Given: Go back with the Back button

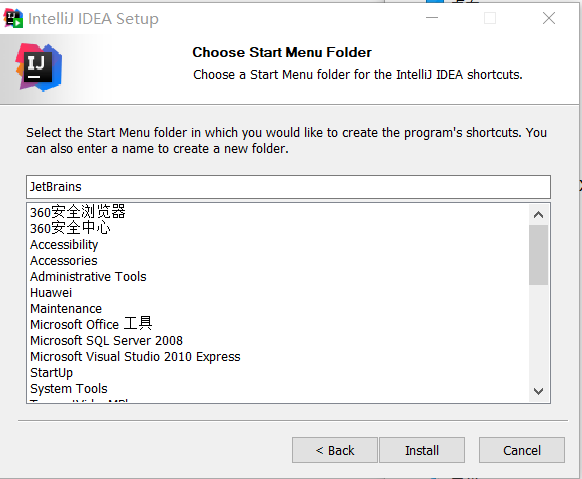Looking at the screenshot, I should pyautogui.click(x=334, y=450).
